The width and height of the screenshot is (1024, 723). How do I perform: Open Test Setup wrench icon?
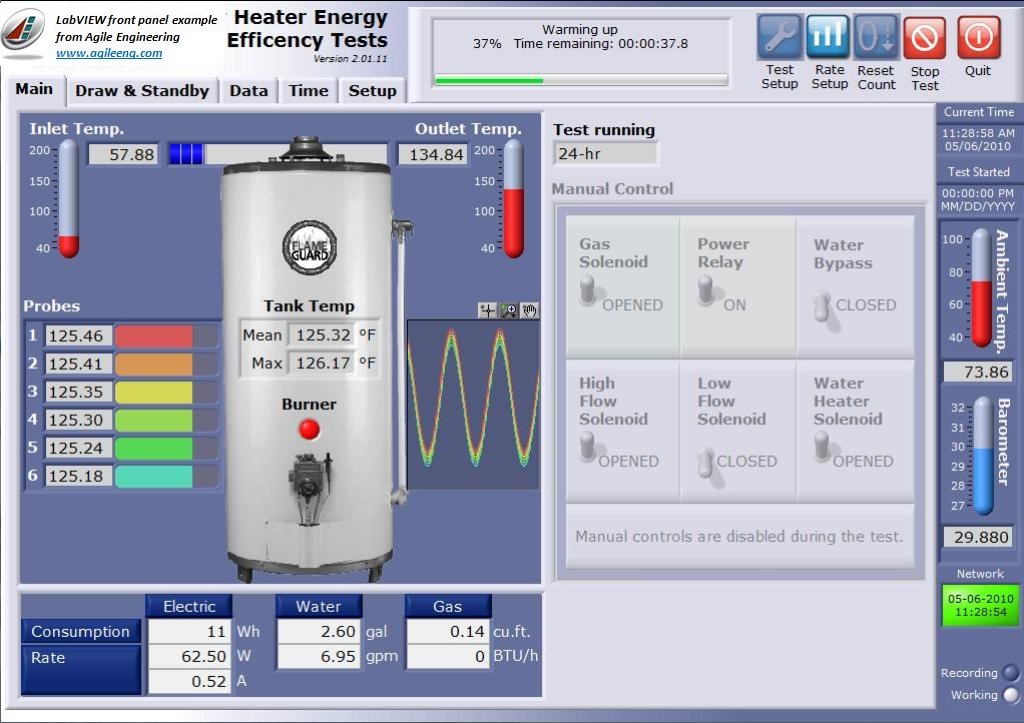779,38
